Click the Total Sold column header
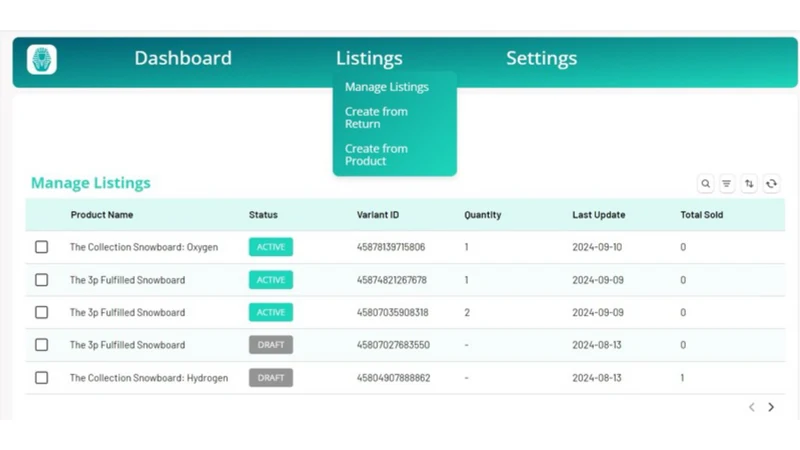The image size is (800, 450). click(x=702, y=215)
